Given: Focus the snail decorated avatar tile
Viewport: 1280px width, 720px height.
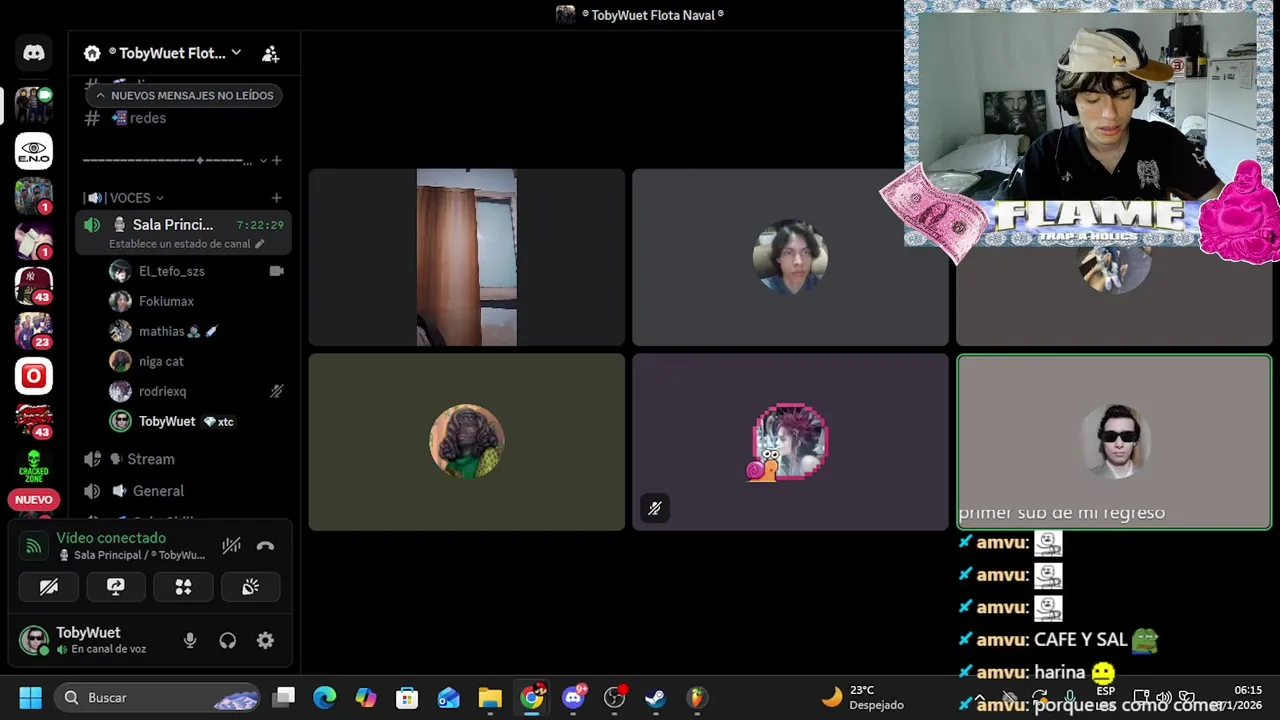Looking at the screenshot, I should [x=790, y=442].
